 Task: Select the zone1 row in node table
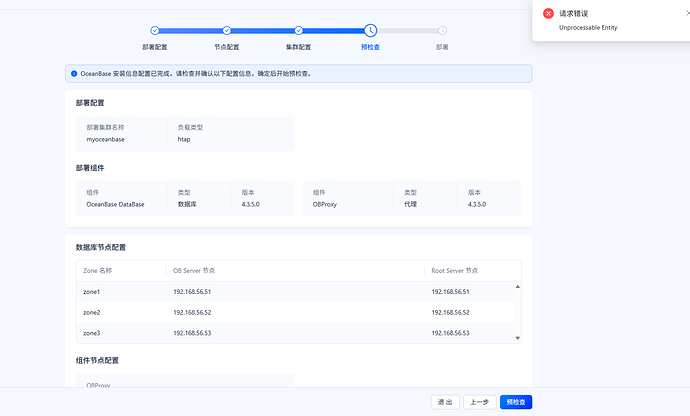click(296, 292)
